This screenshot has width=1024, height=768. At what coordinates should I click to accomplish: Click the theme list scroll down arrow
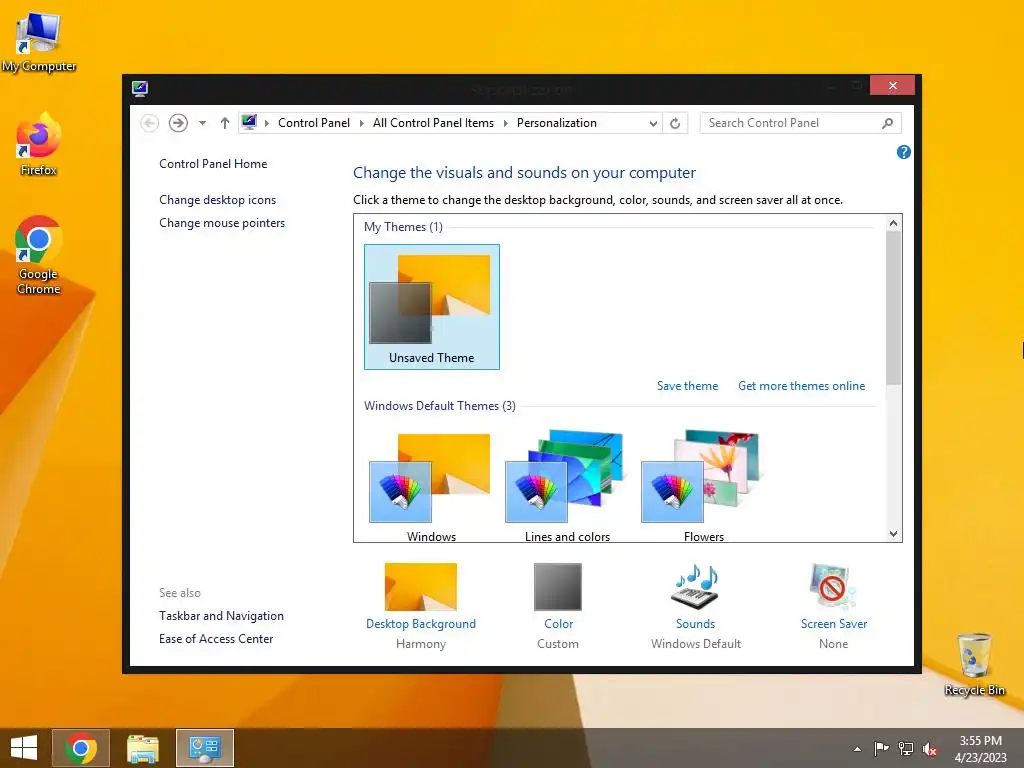(893, 534)
